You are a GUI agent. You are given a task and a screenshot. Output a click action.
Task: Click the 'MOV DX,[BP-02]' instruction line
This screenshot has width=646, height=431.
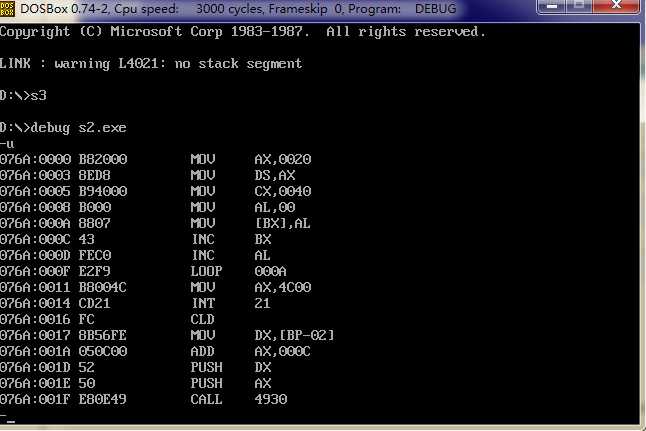point(167,335)
